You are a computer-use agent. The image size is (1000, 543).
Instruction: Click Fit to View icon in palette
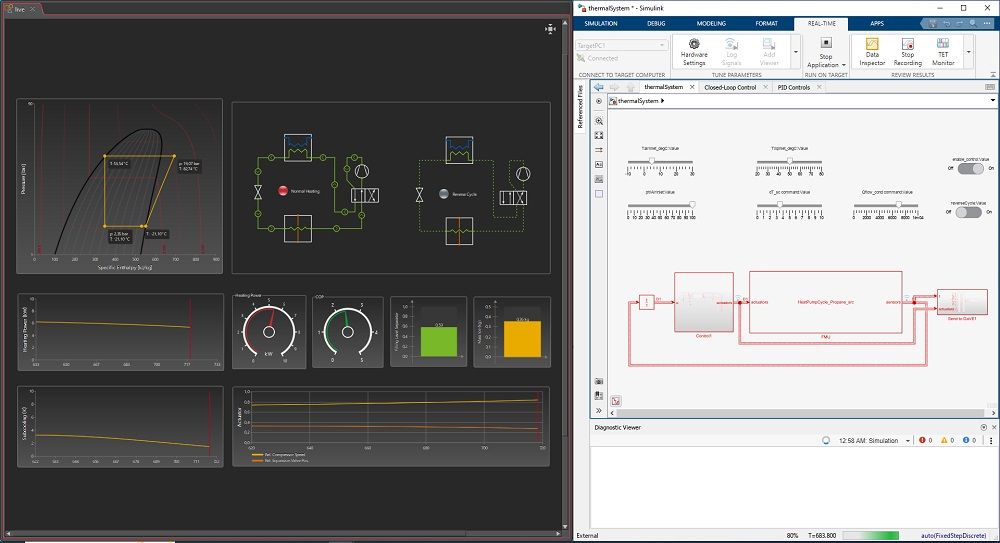click(599, 135)
